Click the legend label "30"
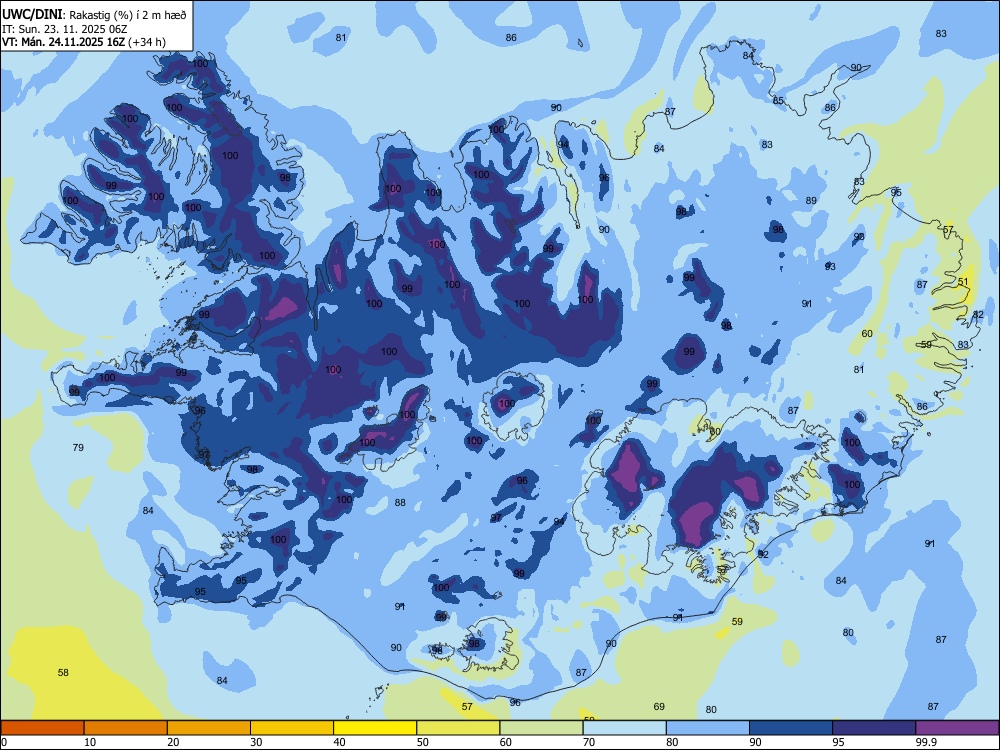The height and width of the screenshot is (750, 1000). [256, 742]
